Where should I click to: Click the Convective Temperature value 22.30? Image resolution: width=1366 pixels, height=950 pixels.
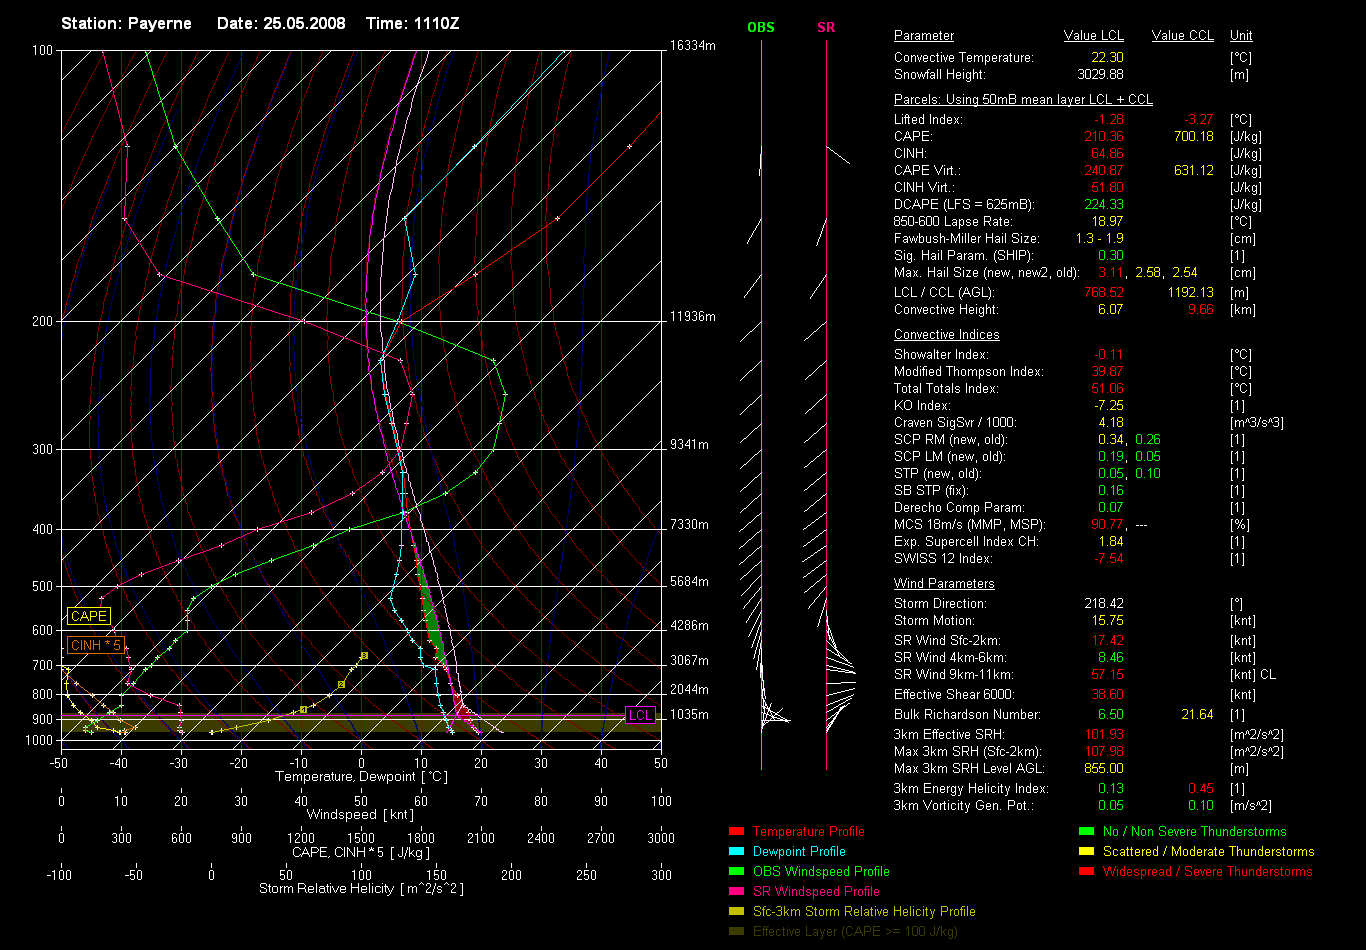pyautogui.click(x=1107, y=58)
